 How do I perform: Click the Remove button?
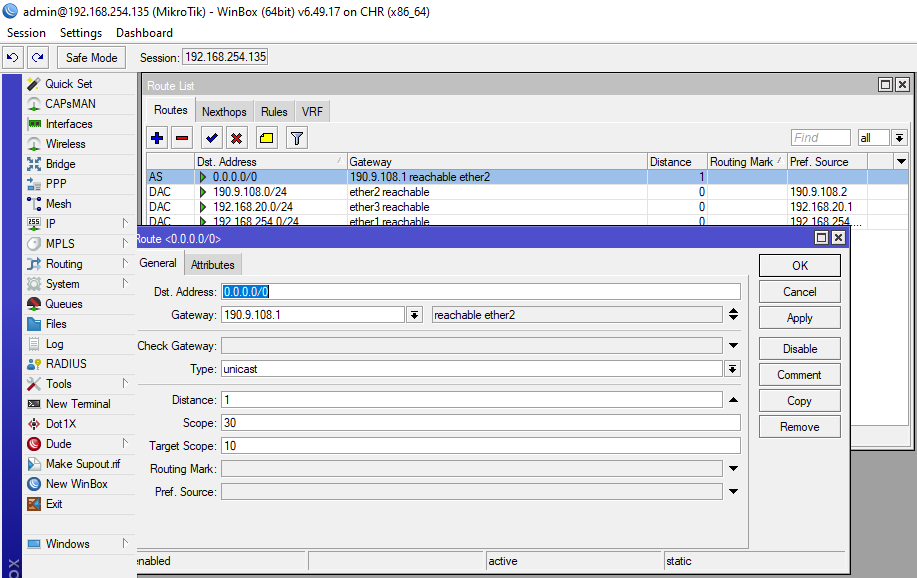click(x=799, y=427)
